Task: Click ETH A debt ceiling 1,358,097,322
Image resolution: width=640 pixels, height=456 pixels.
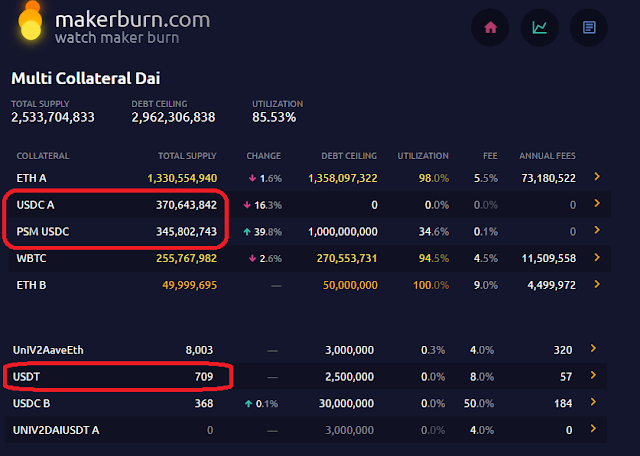Action: pyautogui.click(x=343, y=178)
